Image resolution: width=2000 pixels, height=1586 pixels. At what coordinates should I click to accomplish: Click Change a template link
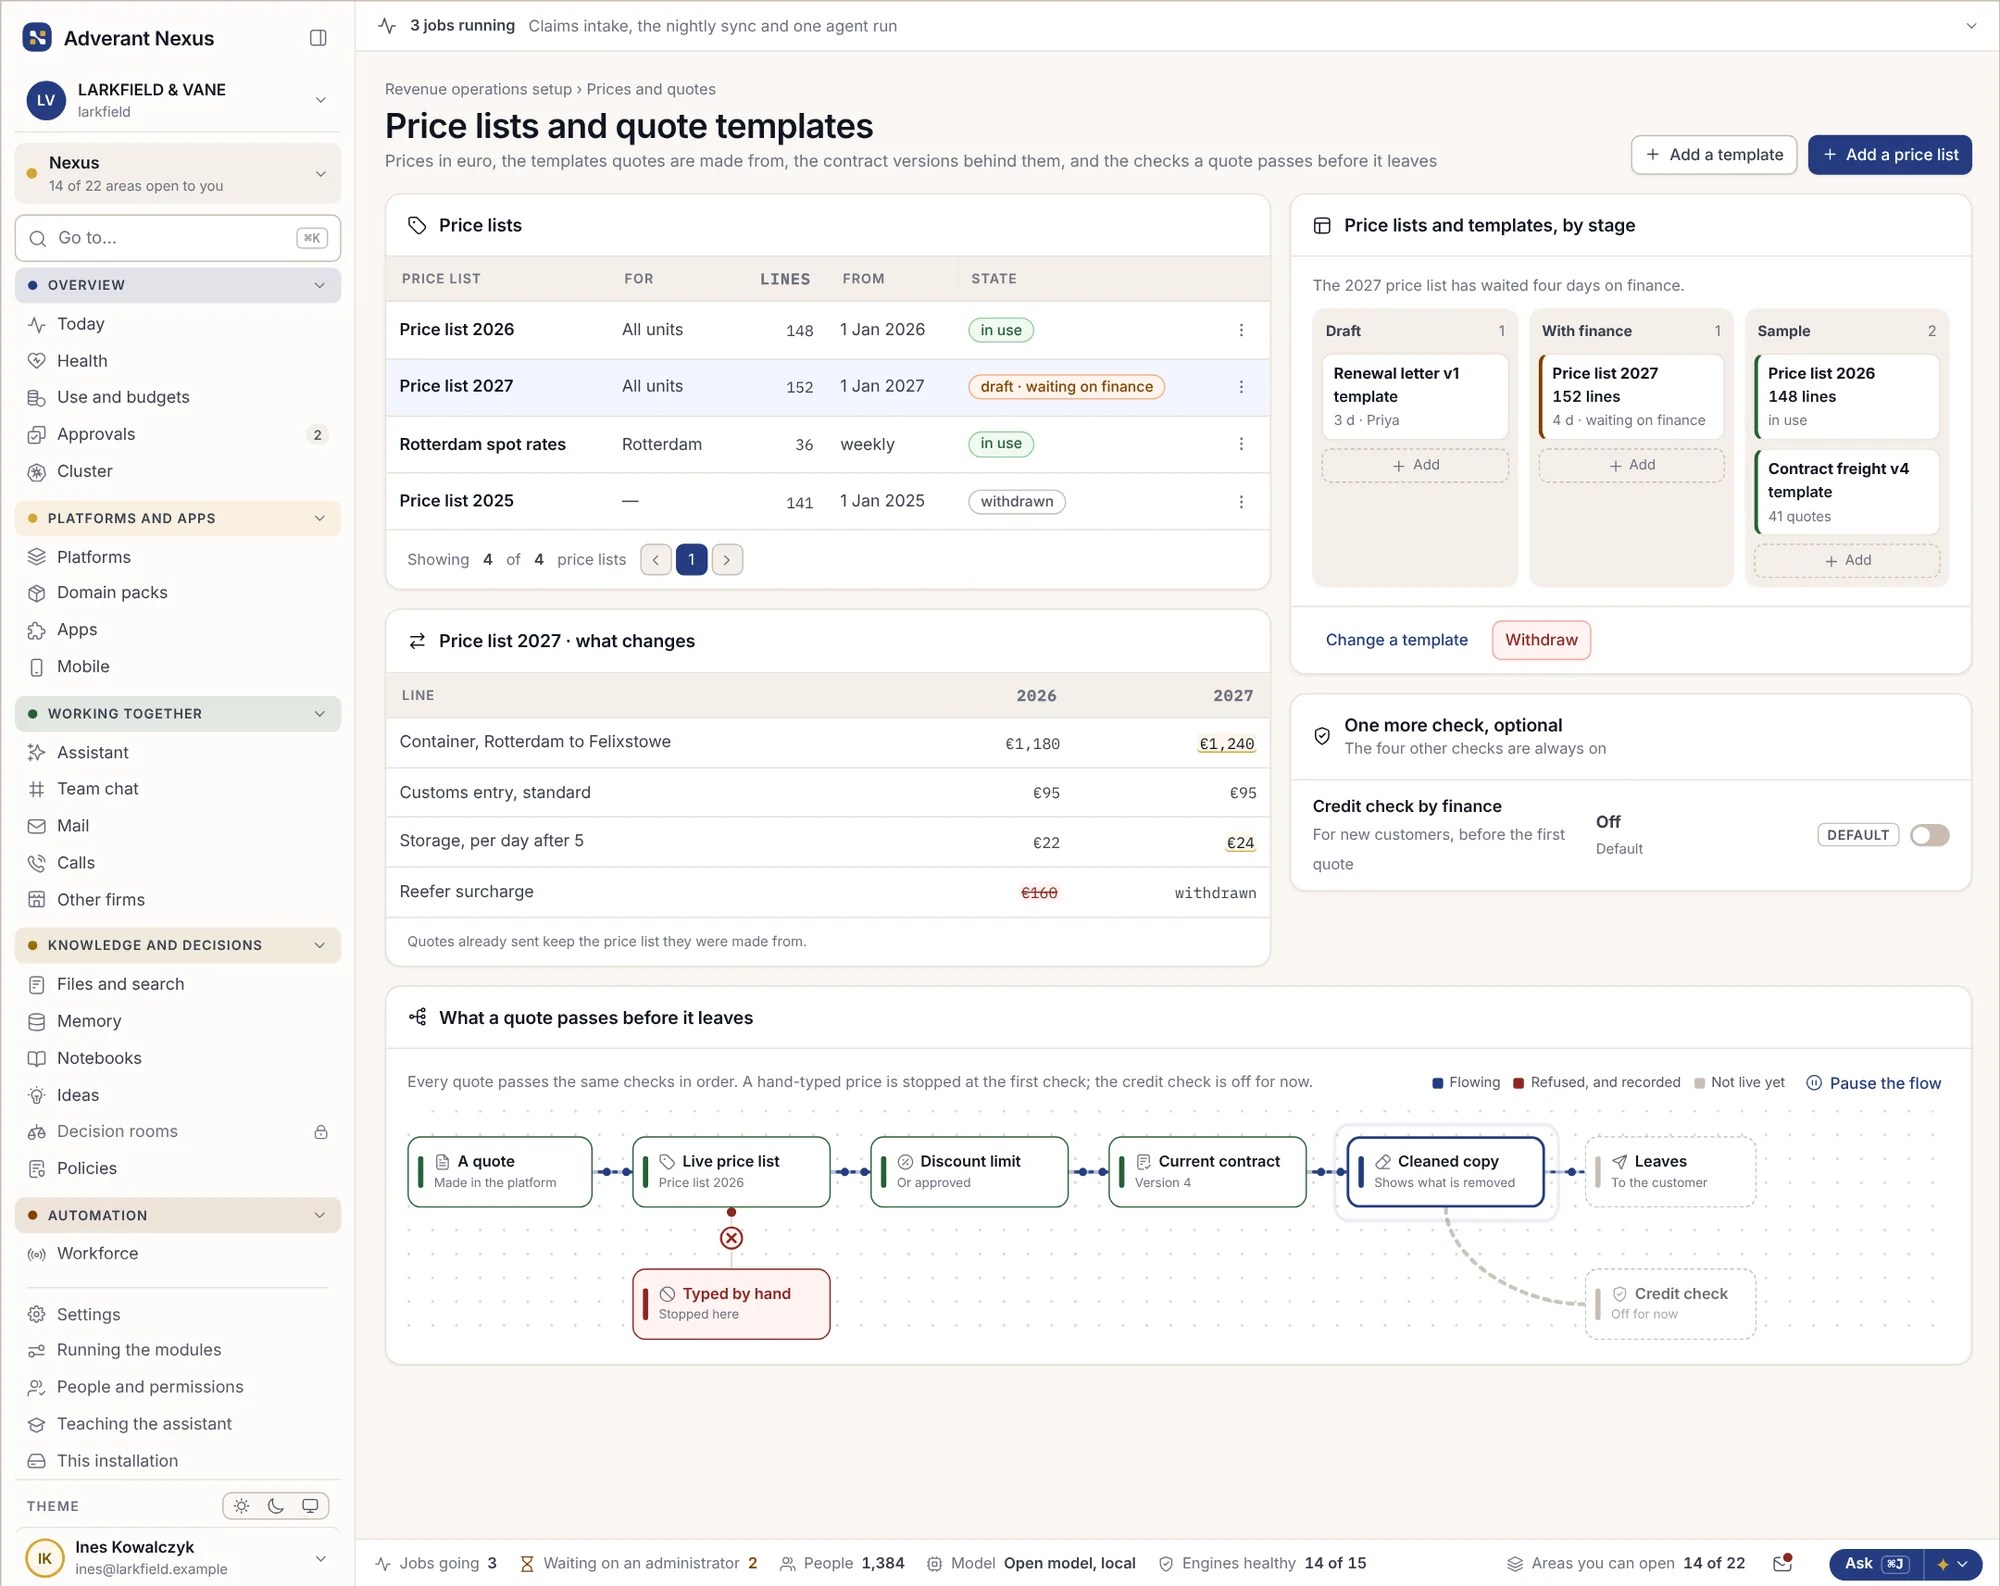[x=1396, y=640]
